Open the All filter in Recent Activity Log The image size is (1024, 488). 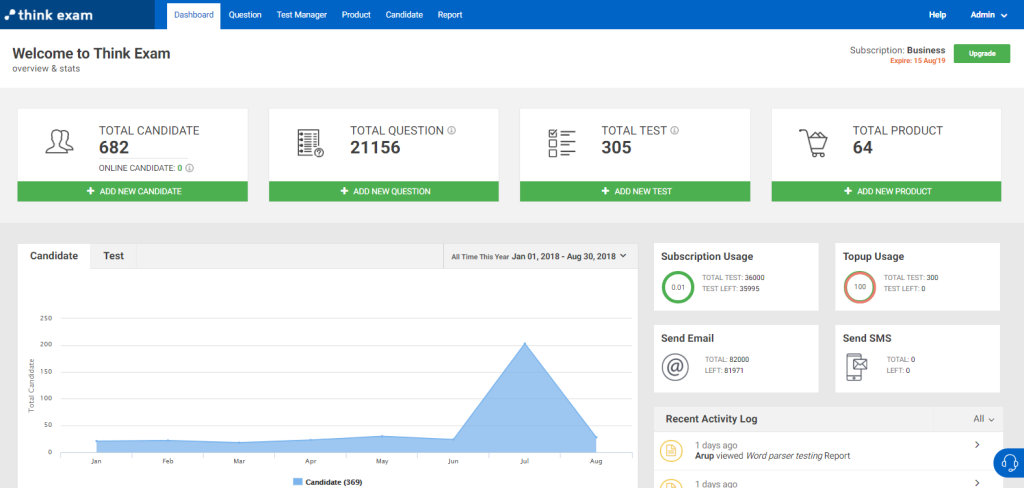click(x=984, y=419)
